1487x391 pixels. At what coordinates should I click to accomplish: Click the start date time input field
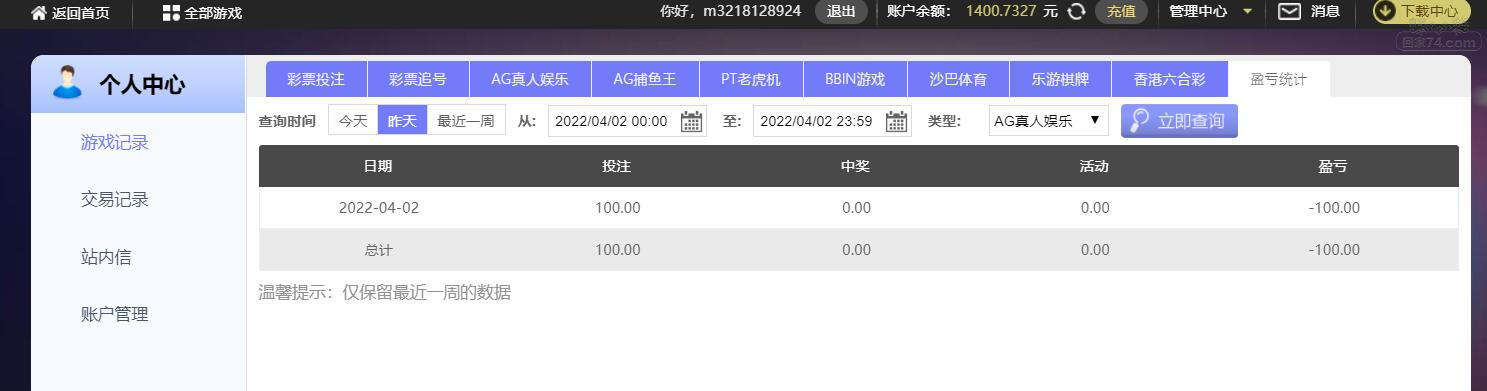[627, 121]
